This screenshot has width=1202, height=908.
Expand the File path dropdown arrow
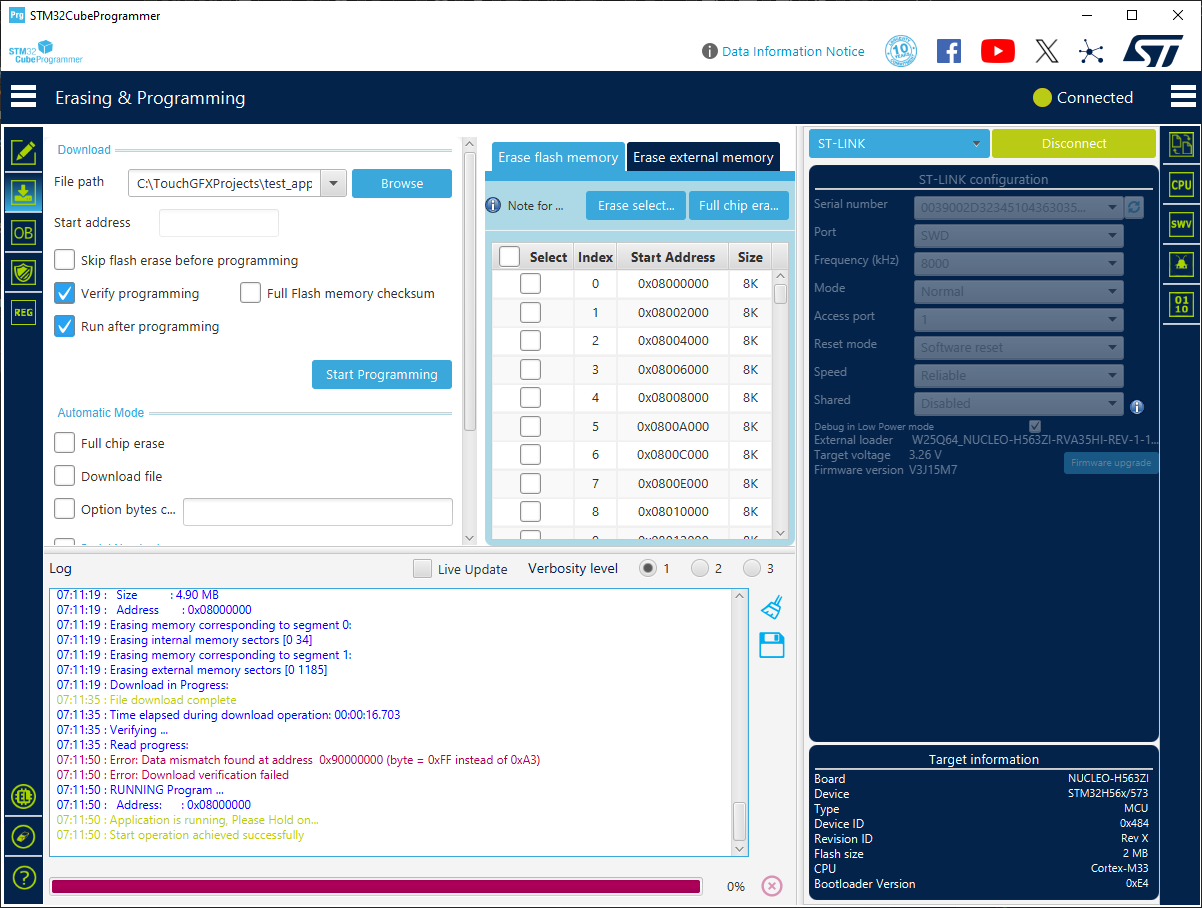[334, 184]
